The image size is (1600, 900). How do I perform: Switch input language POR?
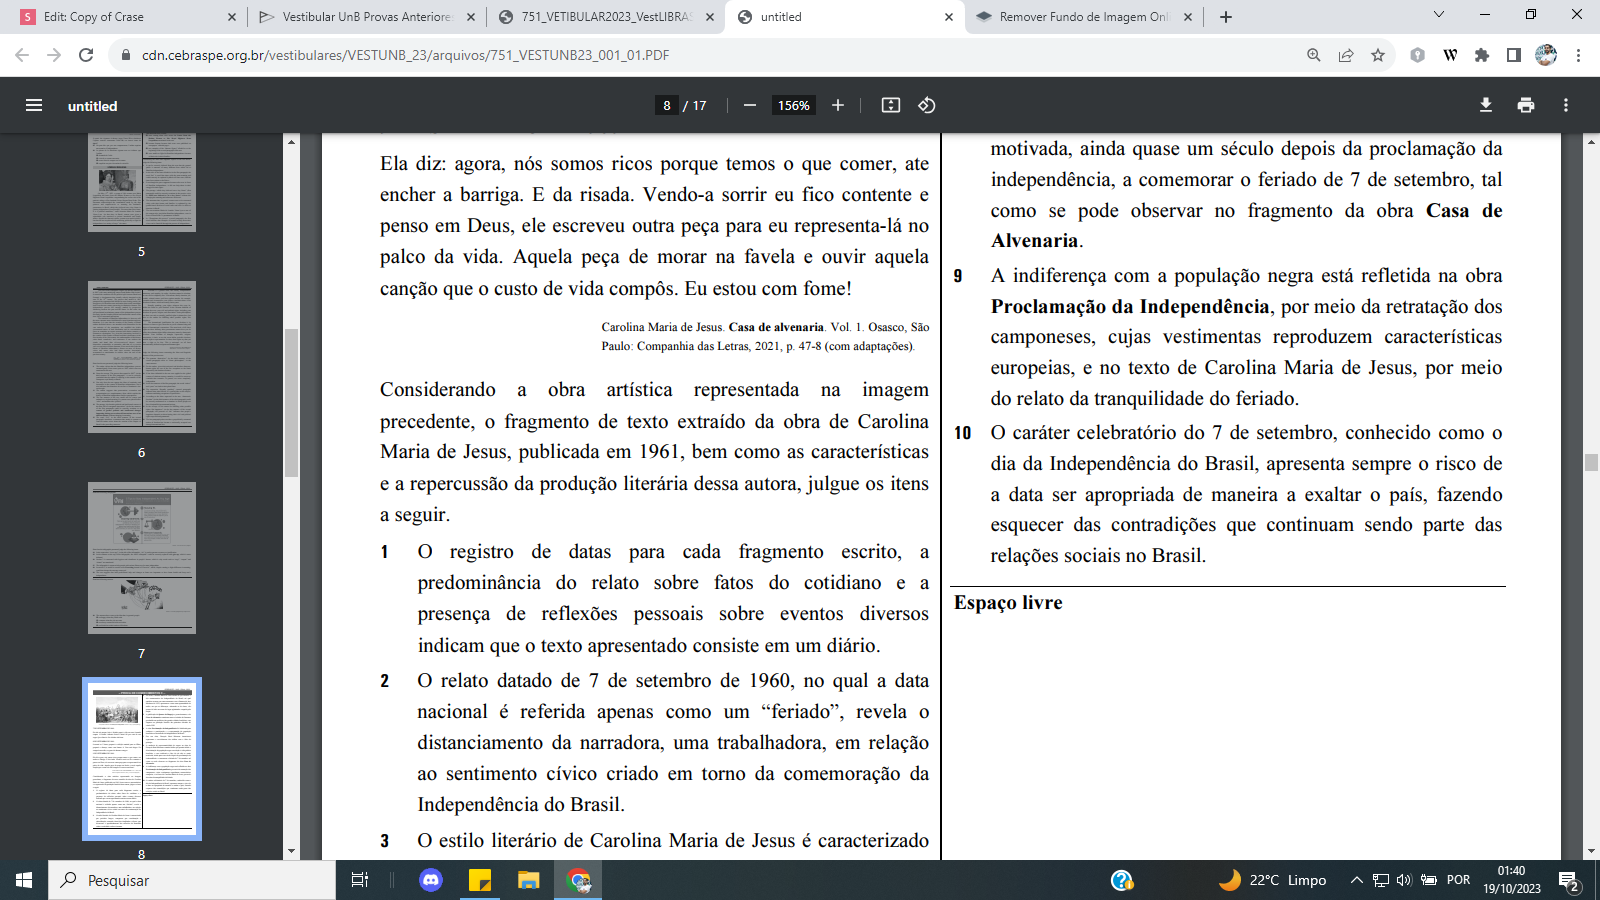(1459, 880)
